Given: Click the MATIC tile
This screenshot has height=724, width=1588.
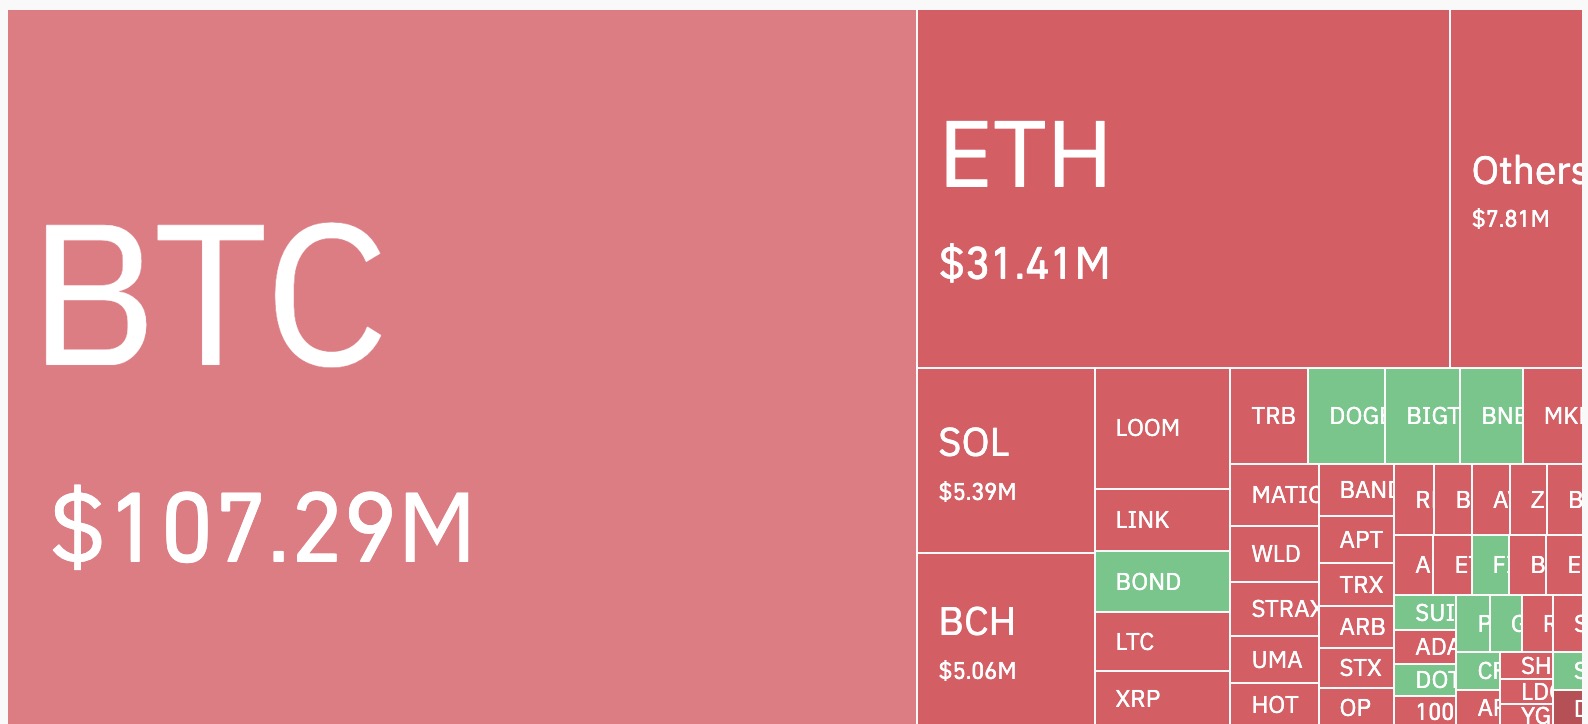Looking at the screenshot, I should (1274, 495).
